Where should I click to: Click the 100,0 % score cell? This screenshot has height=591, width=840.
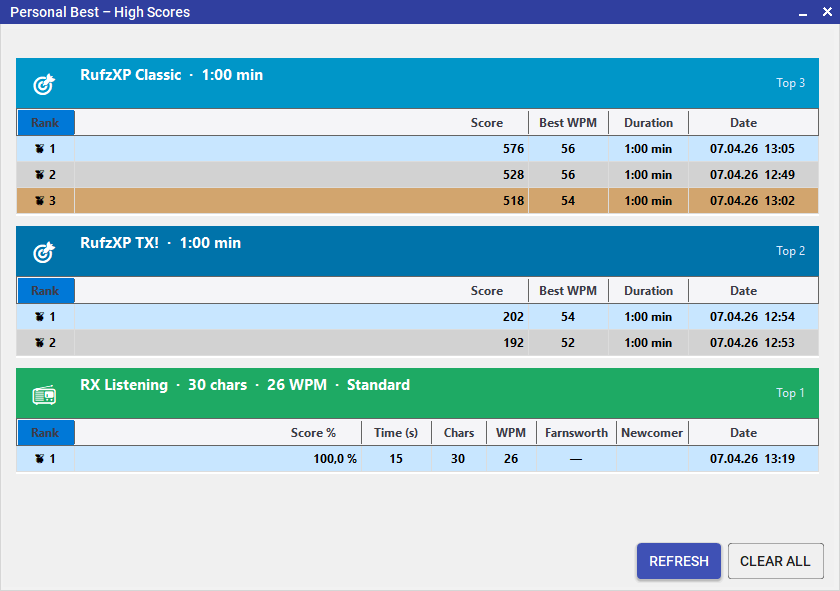pyautogui.click(x=218, y=459)
